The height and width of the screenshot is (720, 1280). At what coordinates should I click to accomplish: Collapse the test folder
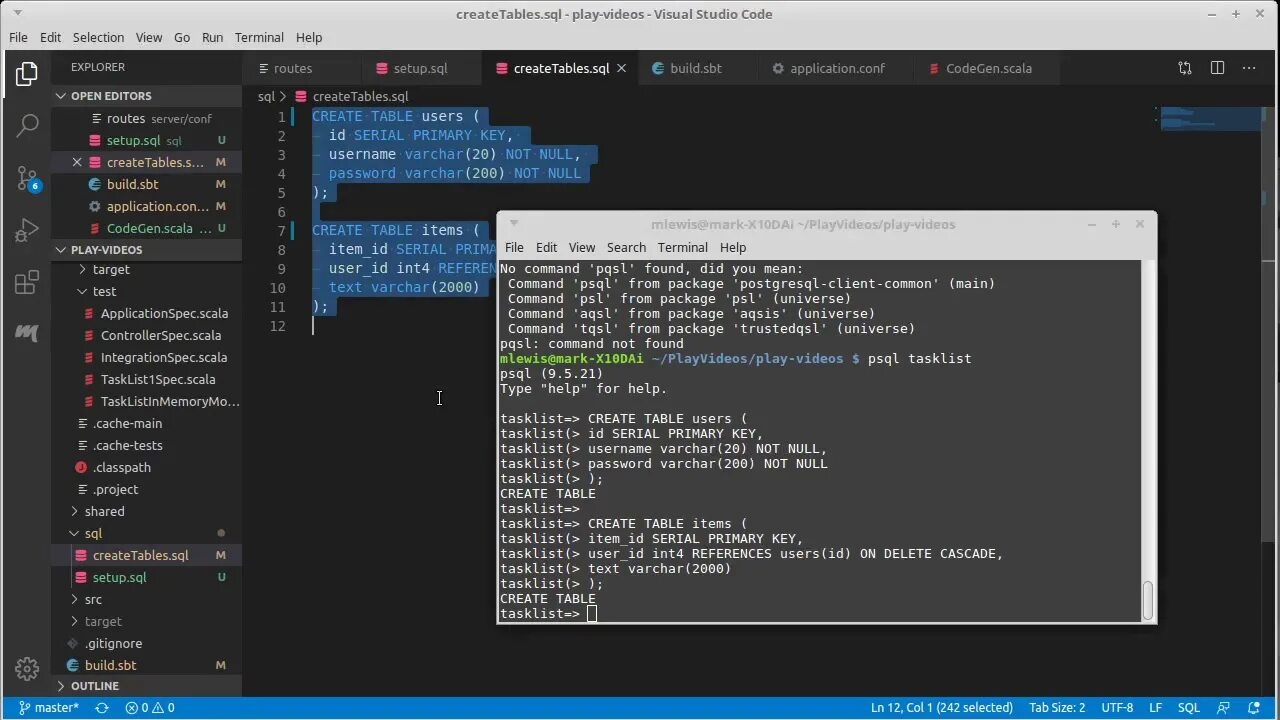[x=146, y=291]
